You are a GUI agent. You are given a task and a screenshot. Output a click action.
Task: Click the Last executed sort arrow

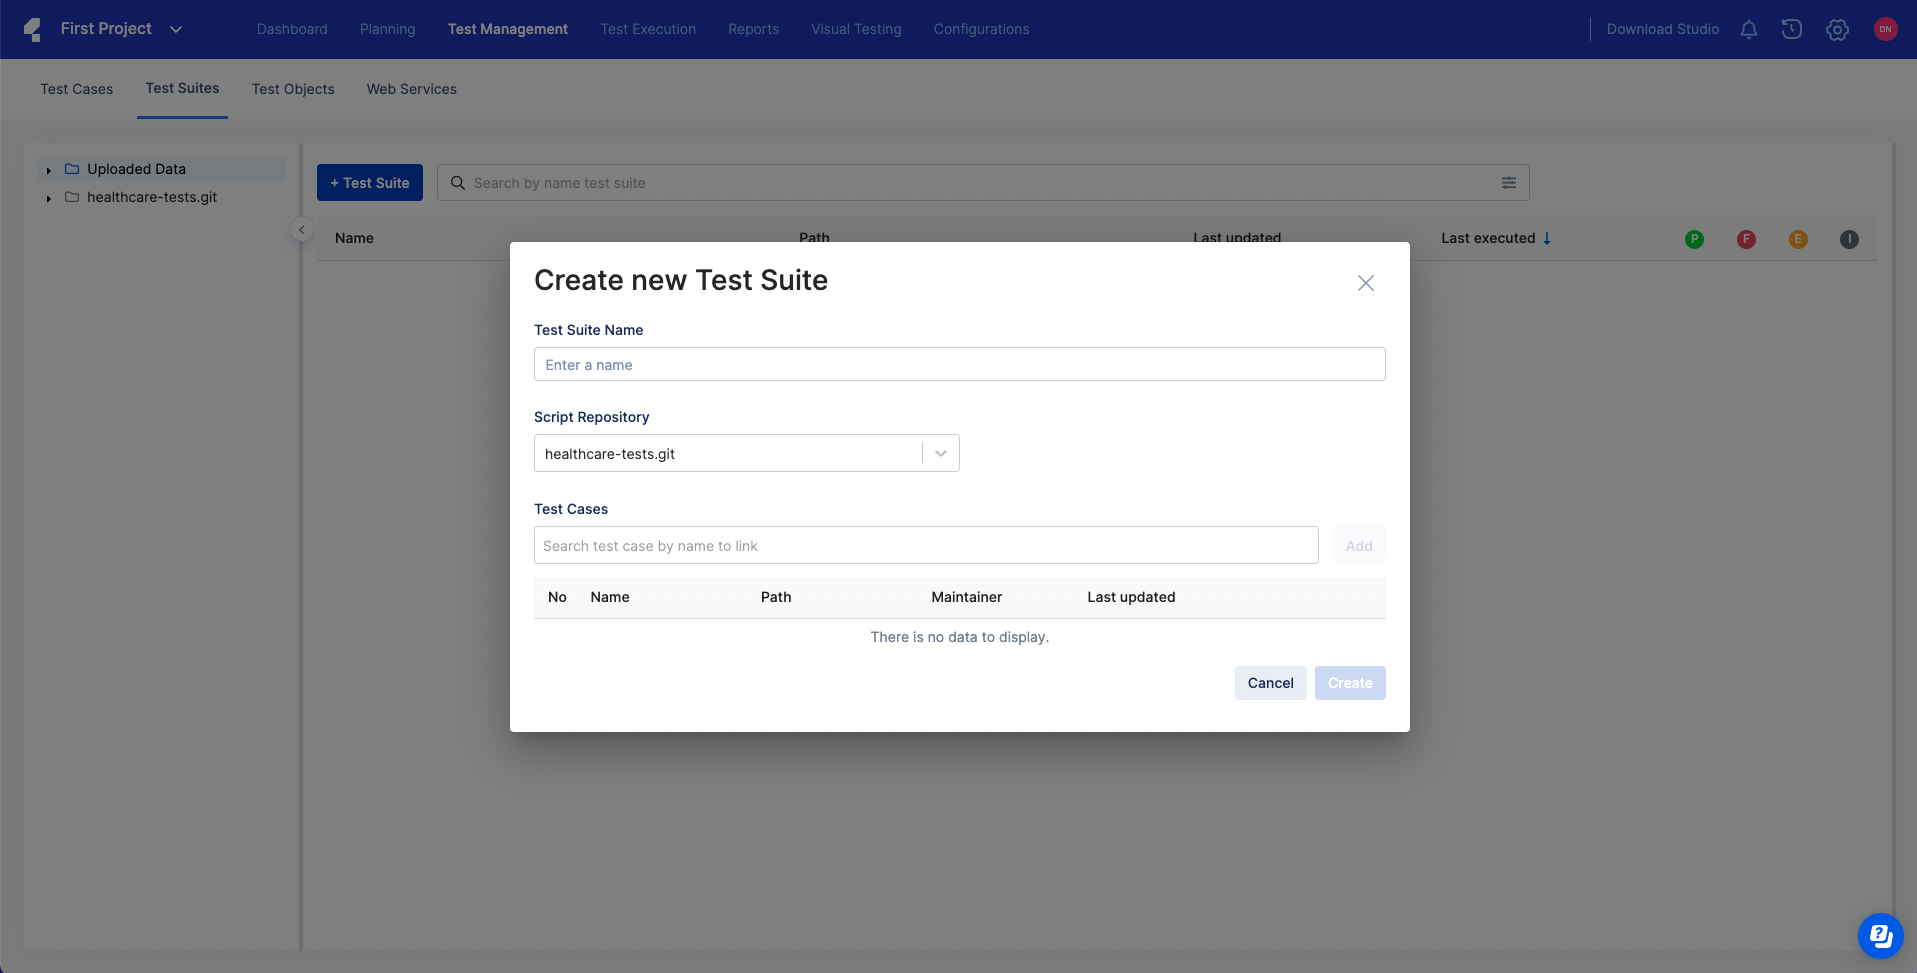tap(1547, 238)
